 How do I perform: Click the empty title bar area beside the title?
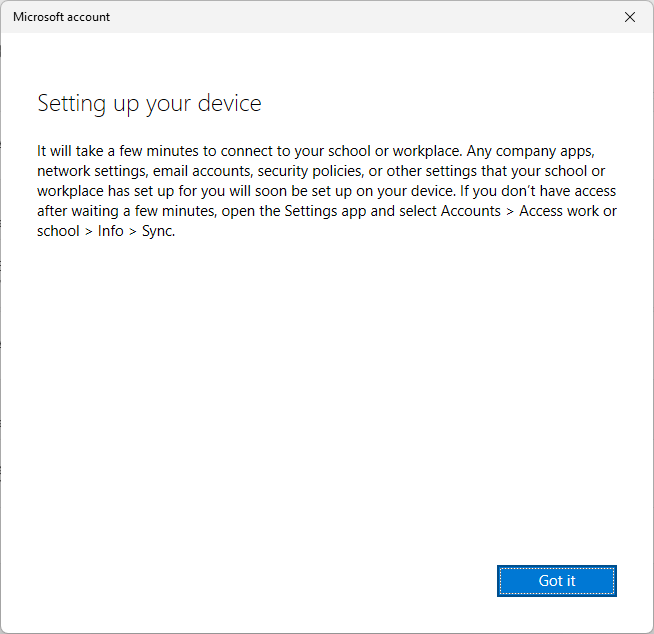(350, 17)
